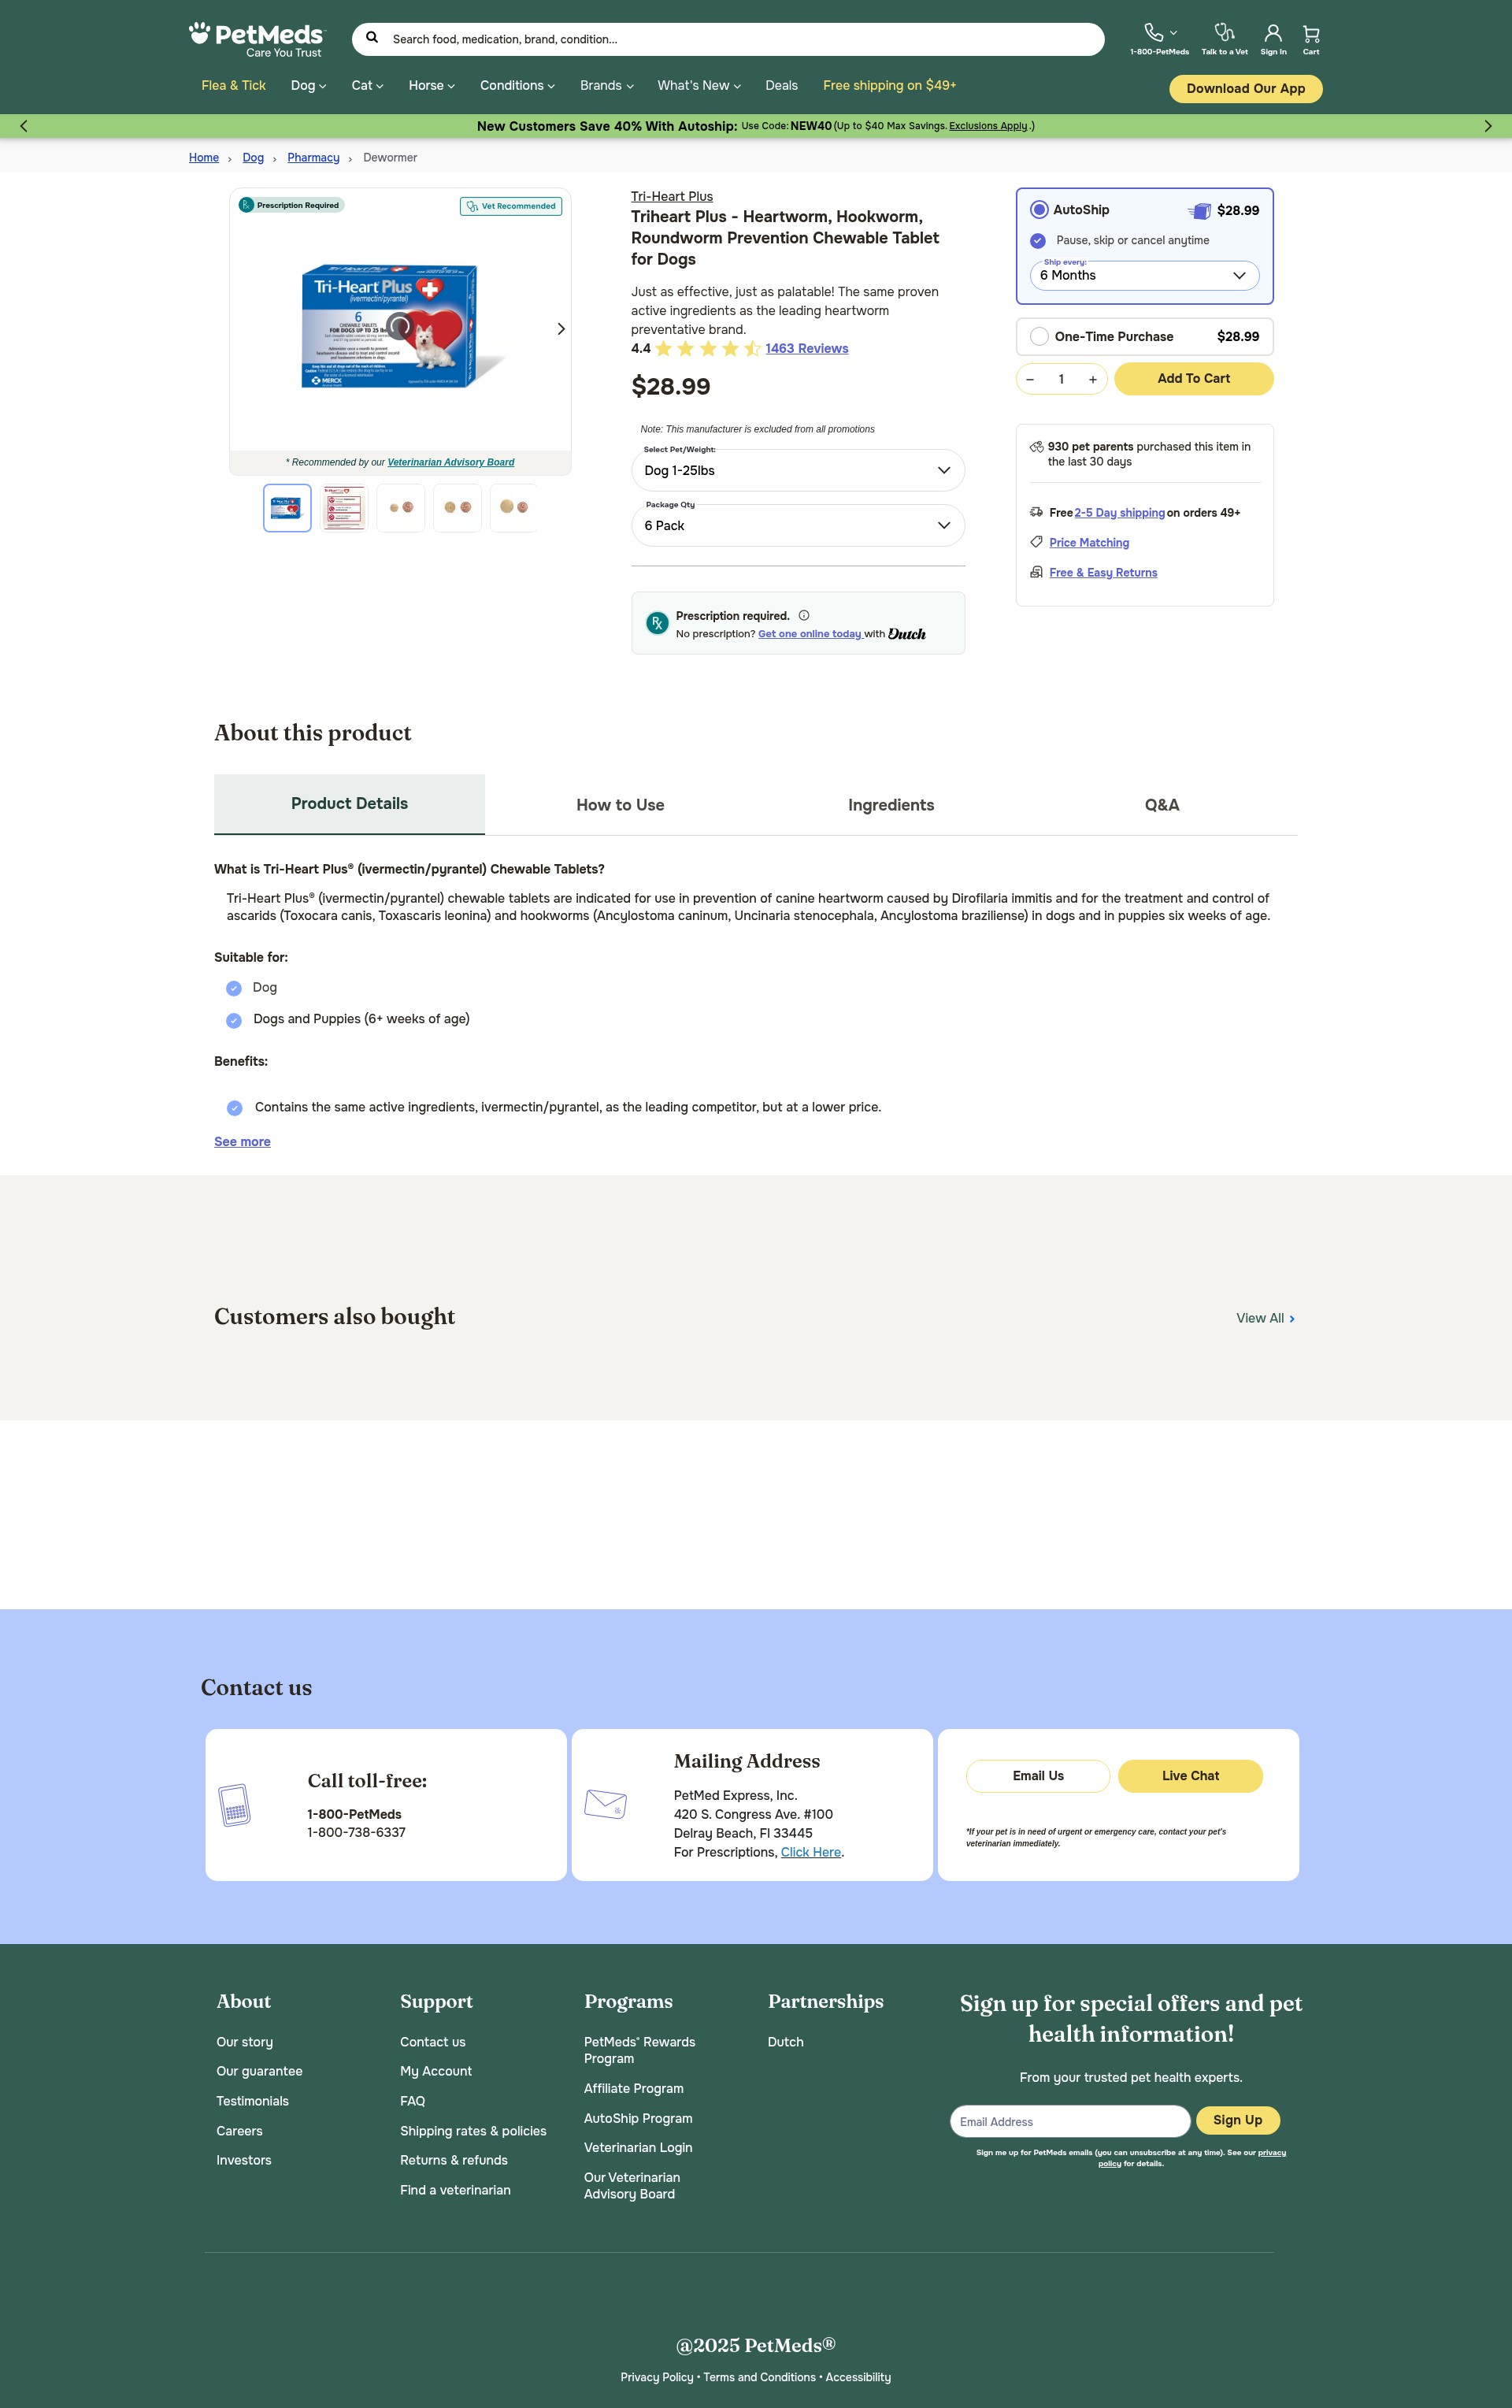
Task: Open the Deals menu item
Action: (x=781, y=85)
